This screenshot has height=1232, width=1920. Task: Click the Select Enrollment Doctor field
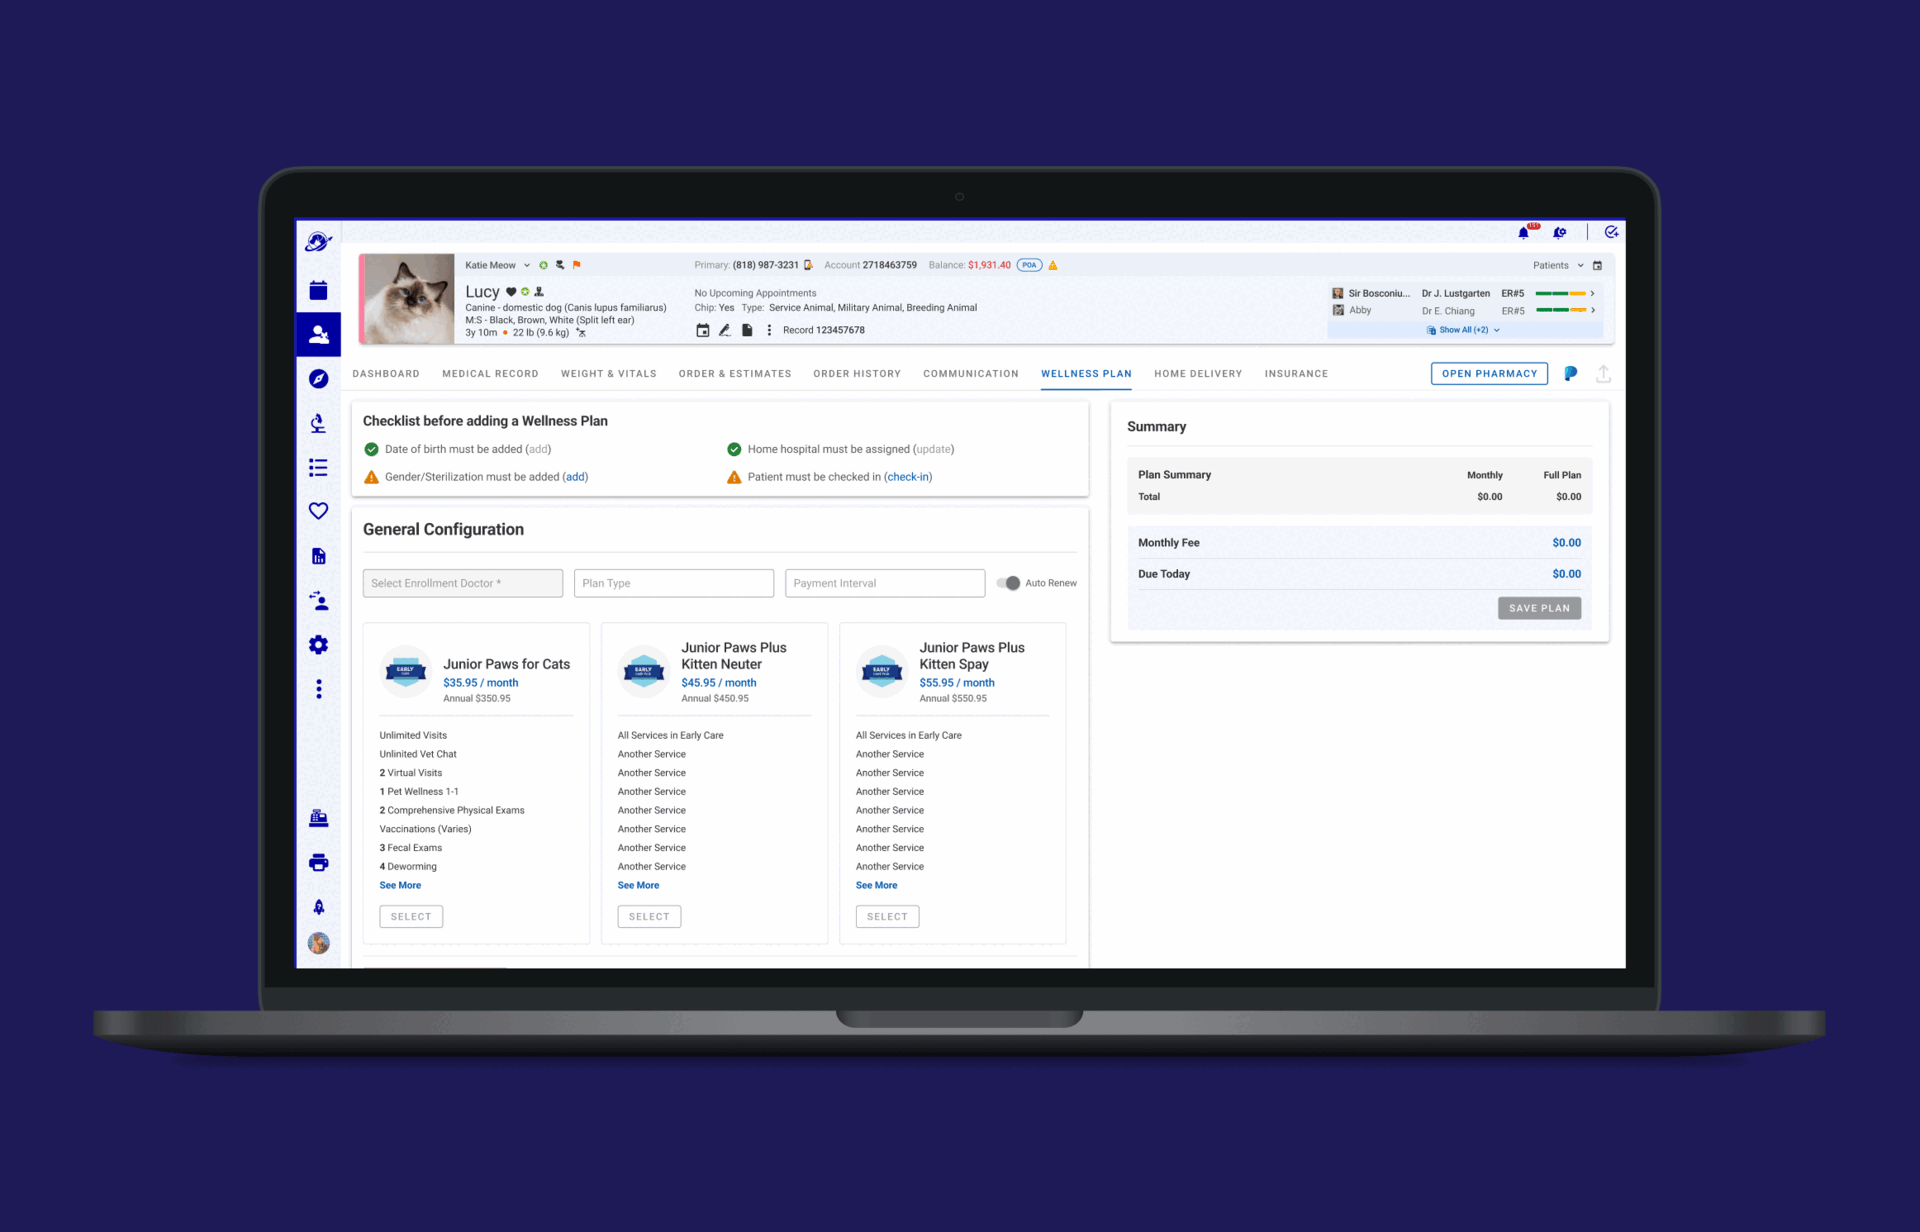coord(462,583)
